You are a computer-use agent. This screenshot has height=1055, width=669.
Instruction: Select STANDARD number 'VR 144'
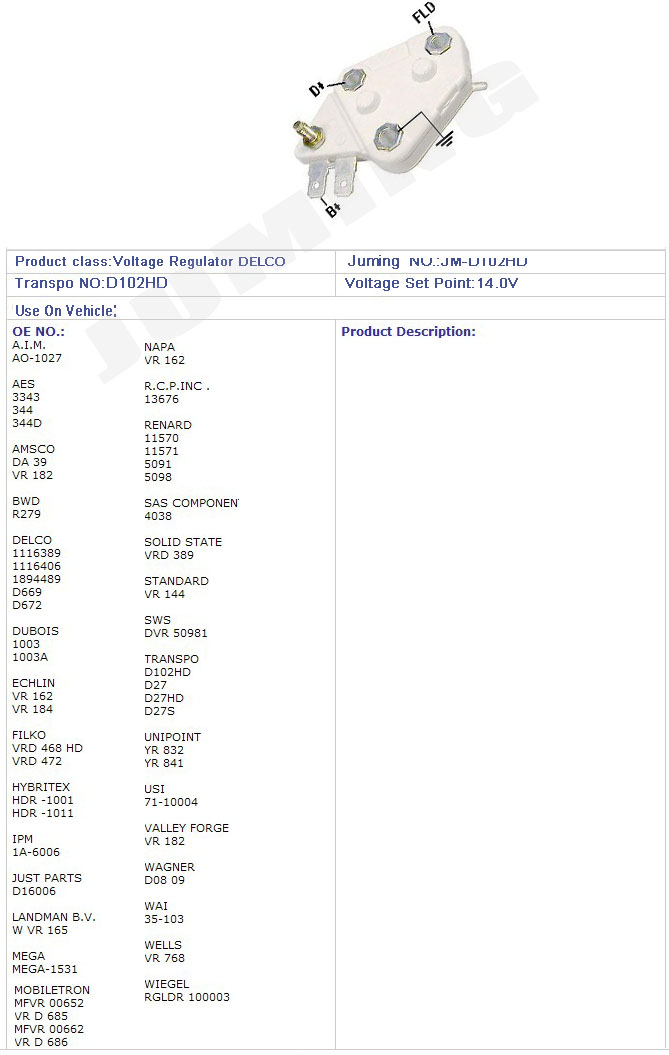tap(164, 594)
